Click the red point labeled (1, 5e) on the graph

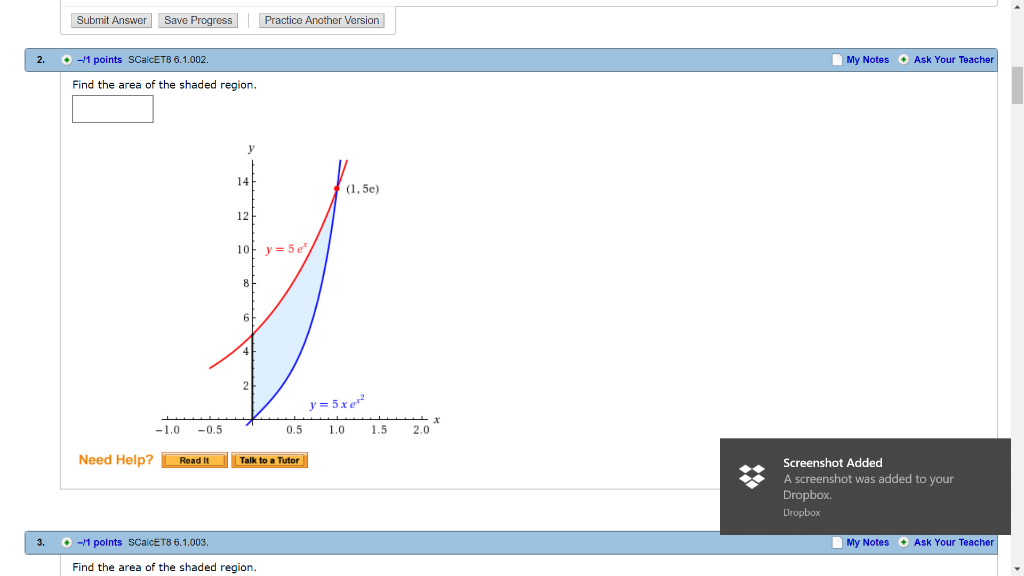click(336, 187)
